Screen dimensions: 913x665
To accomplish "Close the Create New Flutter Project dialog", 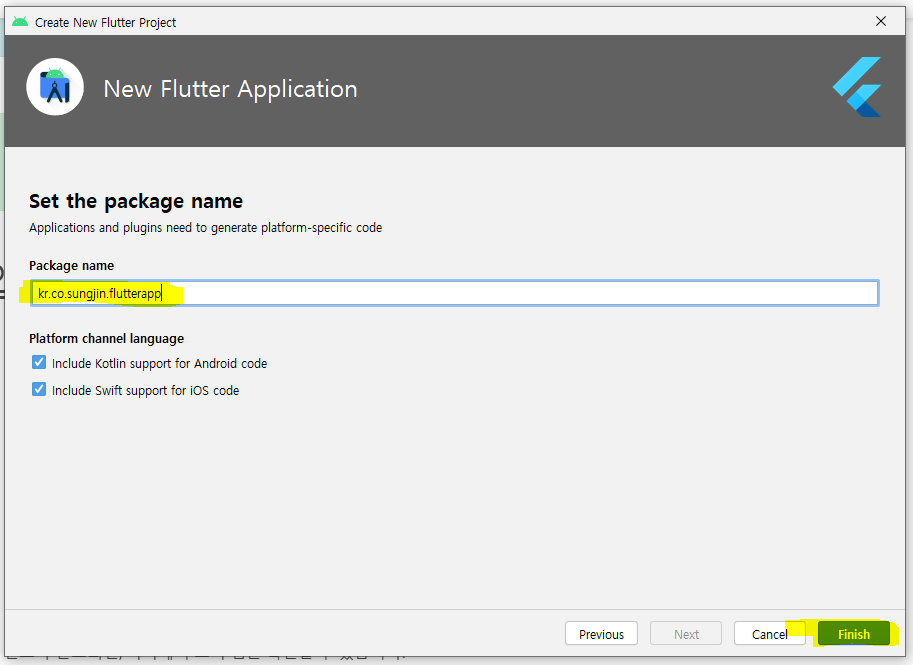I will click(x=881, y=22).
